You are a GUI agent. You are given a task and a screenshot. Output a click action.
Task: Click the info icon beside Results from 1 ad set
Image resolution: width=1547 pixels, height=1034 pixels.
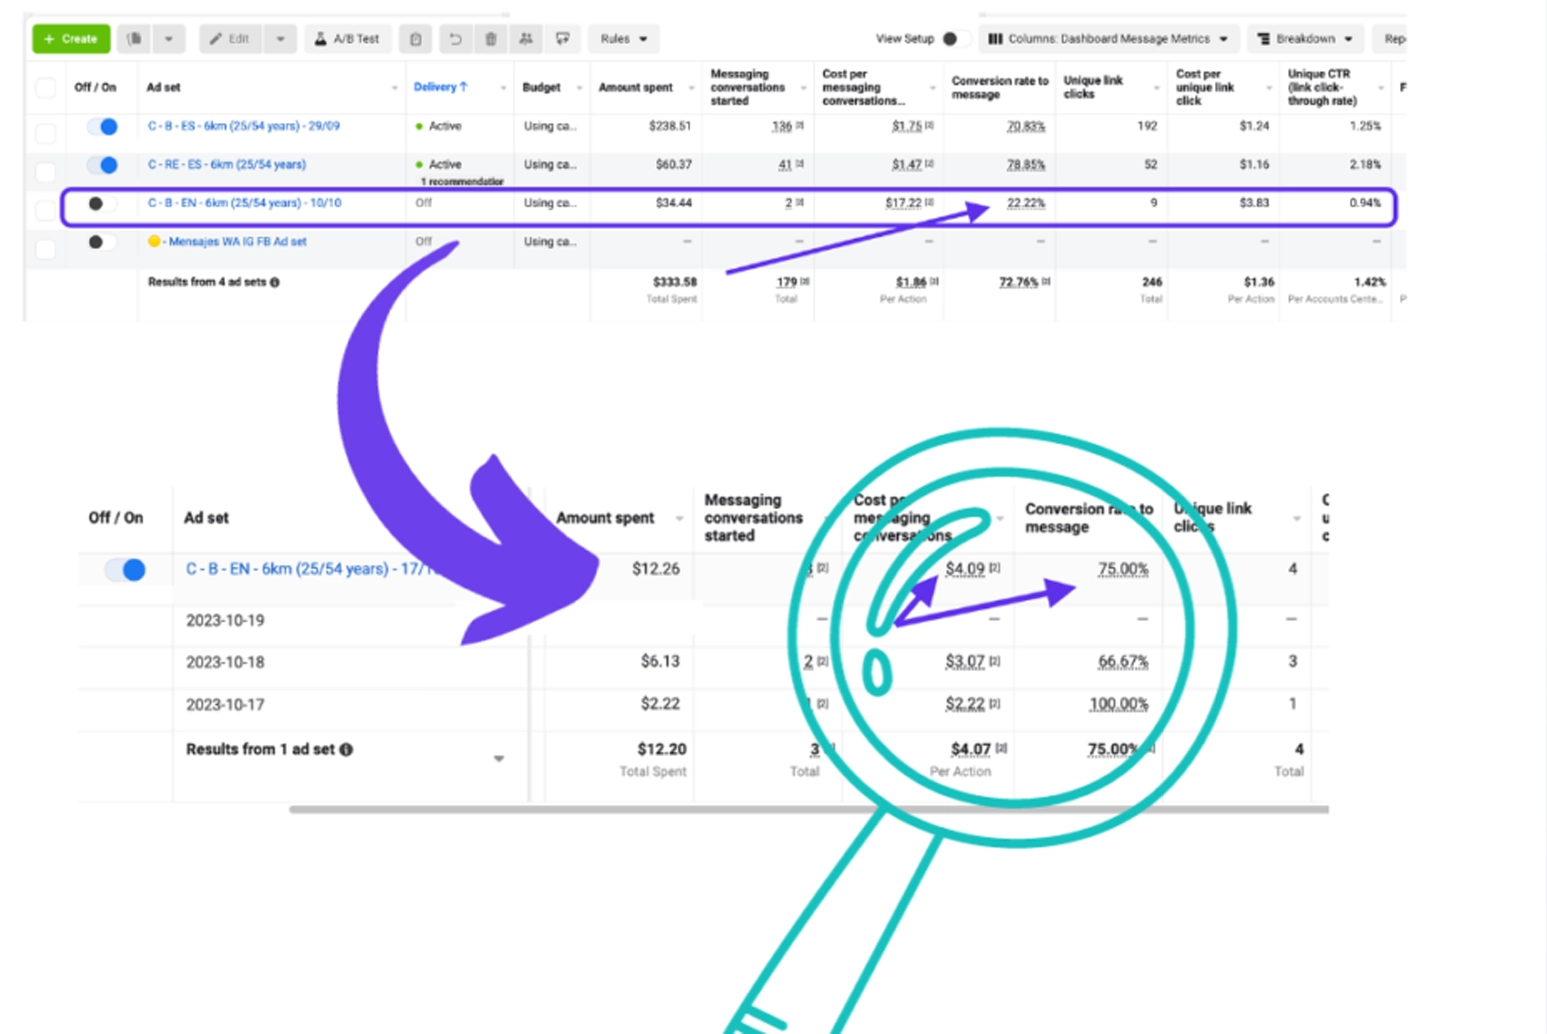pos(346,749)
